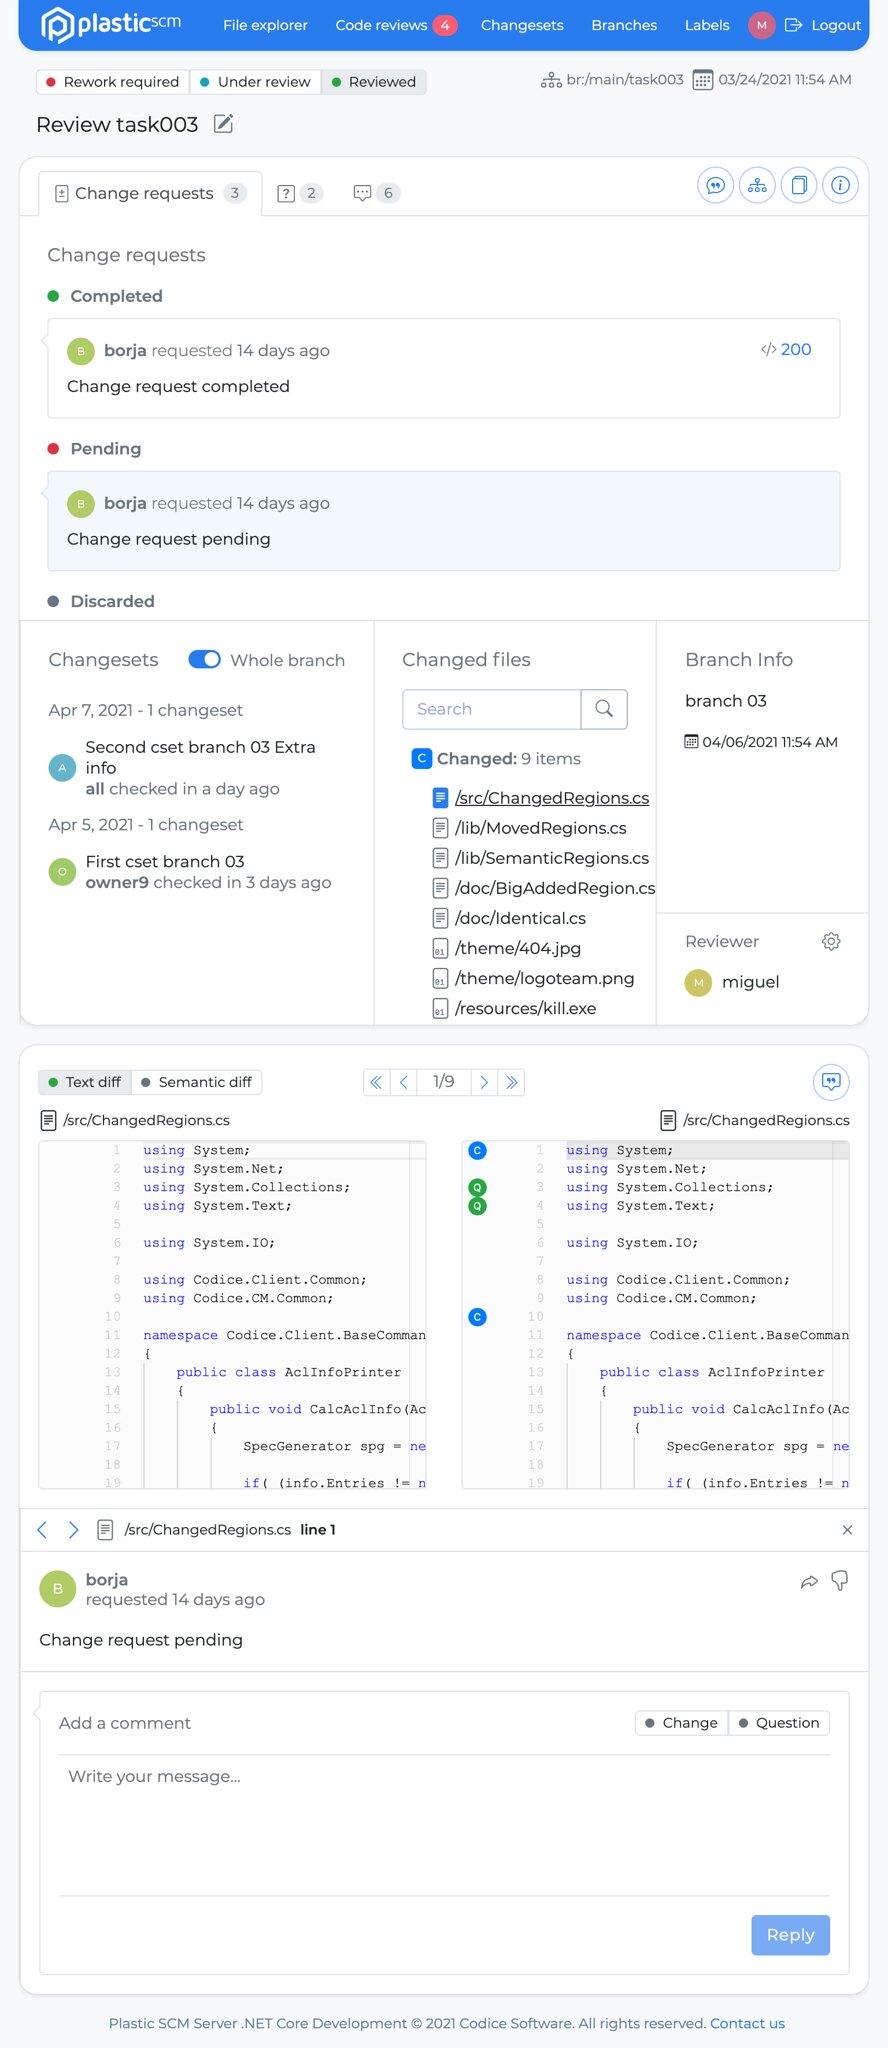Set review status to Rework required
This screenshot has height=2048, width=888.
click(x=112, y=82)
